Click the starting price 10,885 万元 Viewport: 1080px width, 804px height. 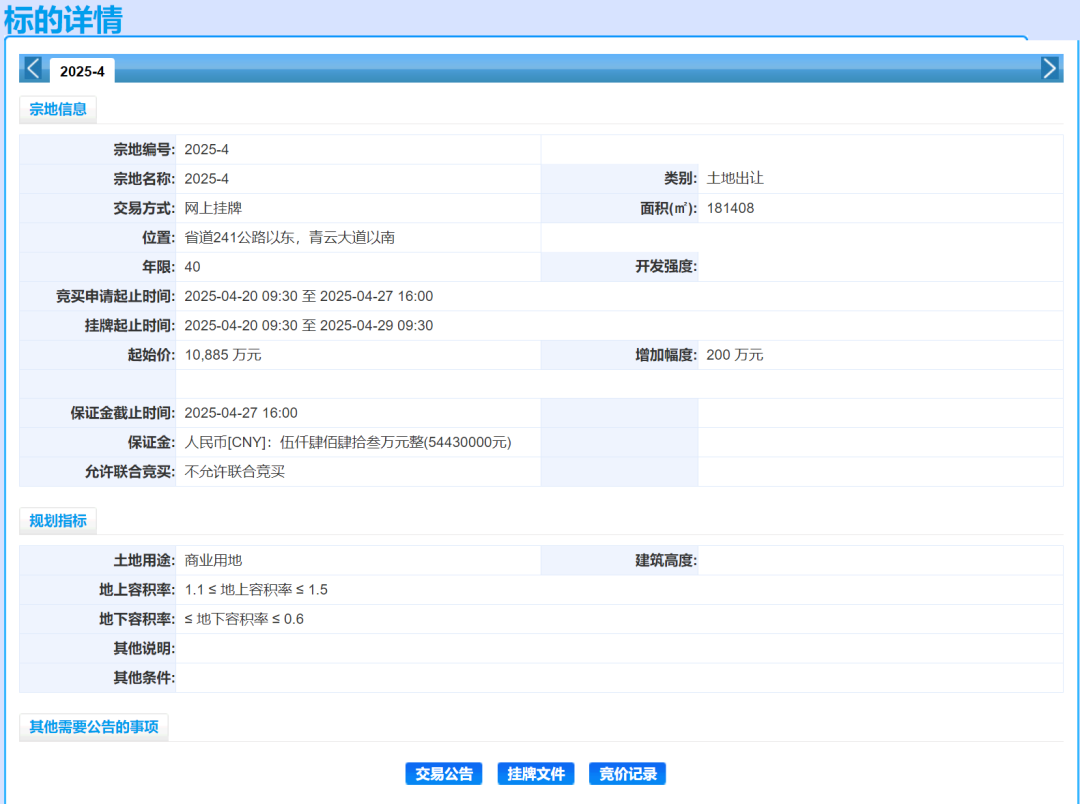pyautogui.click(x=223, y=355)
